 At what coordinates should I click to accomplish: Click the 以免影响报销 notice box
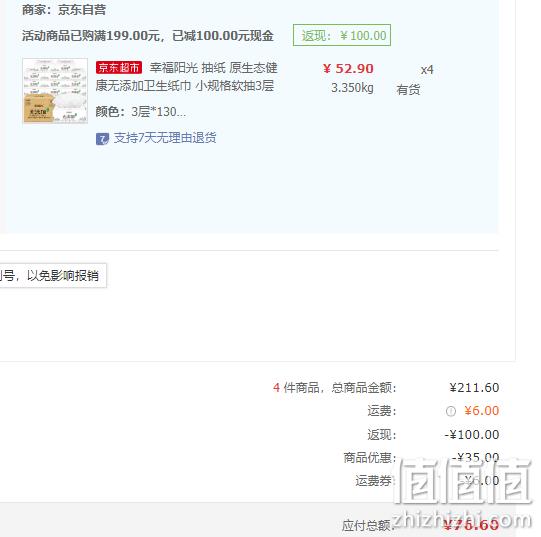(x=52, y=275)
